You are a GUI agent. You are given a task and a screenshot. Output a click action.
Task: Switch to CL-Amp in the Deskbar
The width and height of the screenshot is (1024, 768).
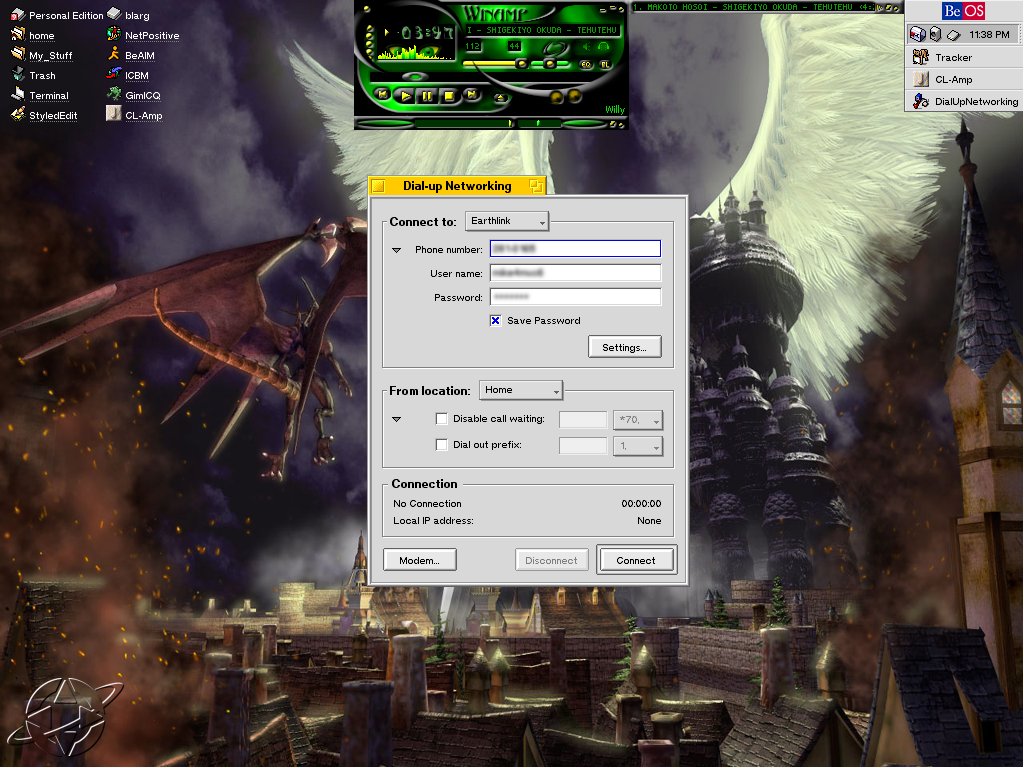tap(963, 80)
